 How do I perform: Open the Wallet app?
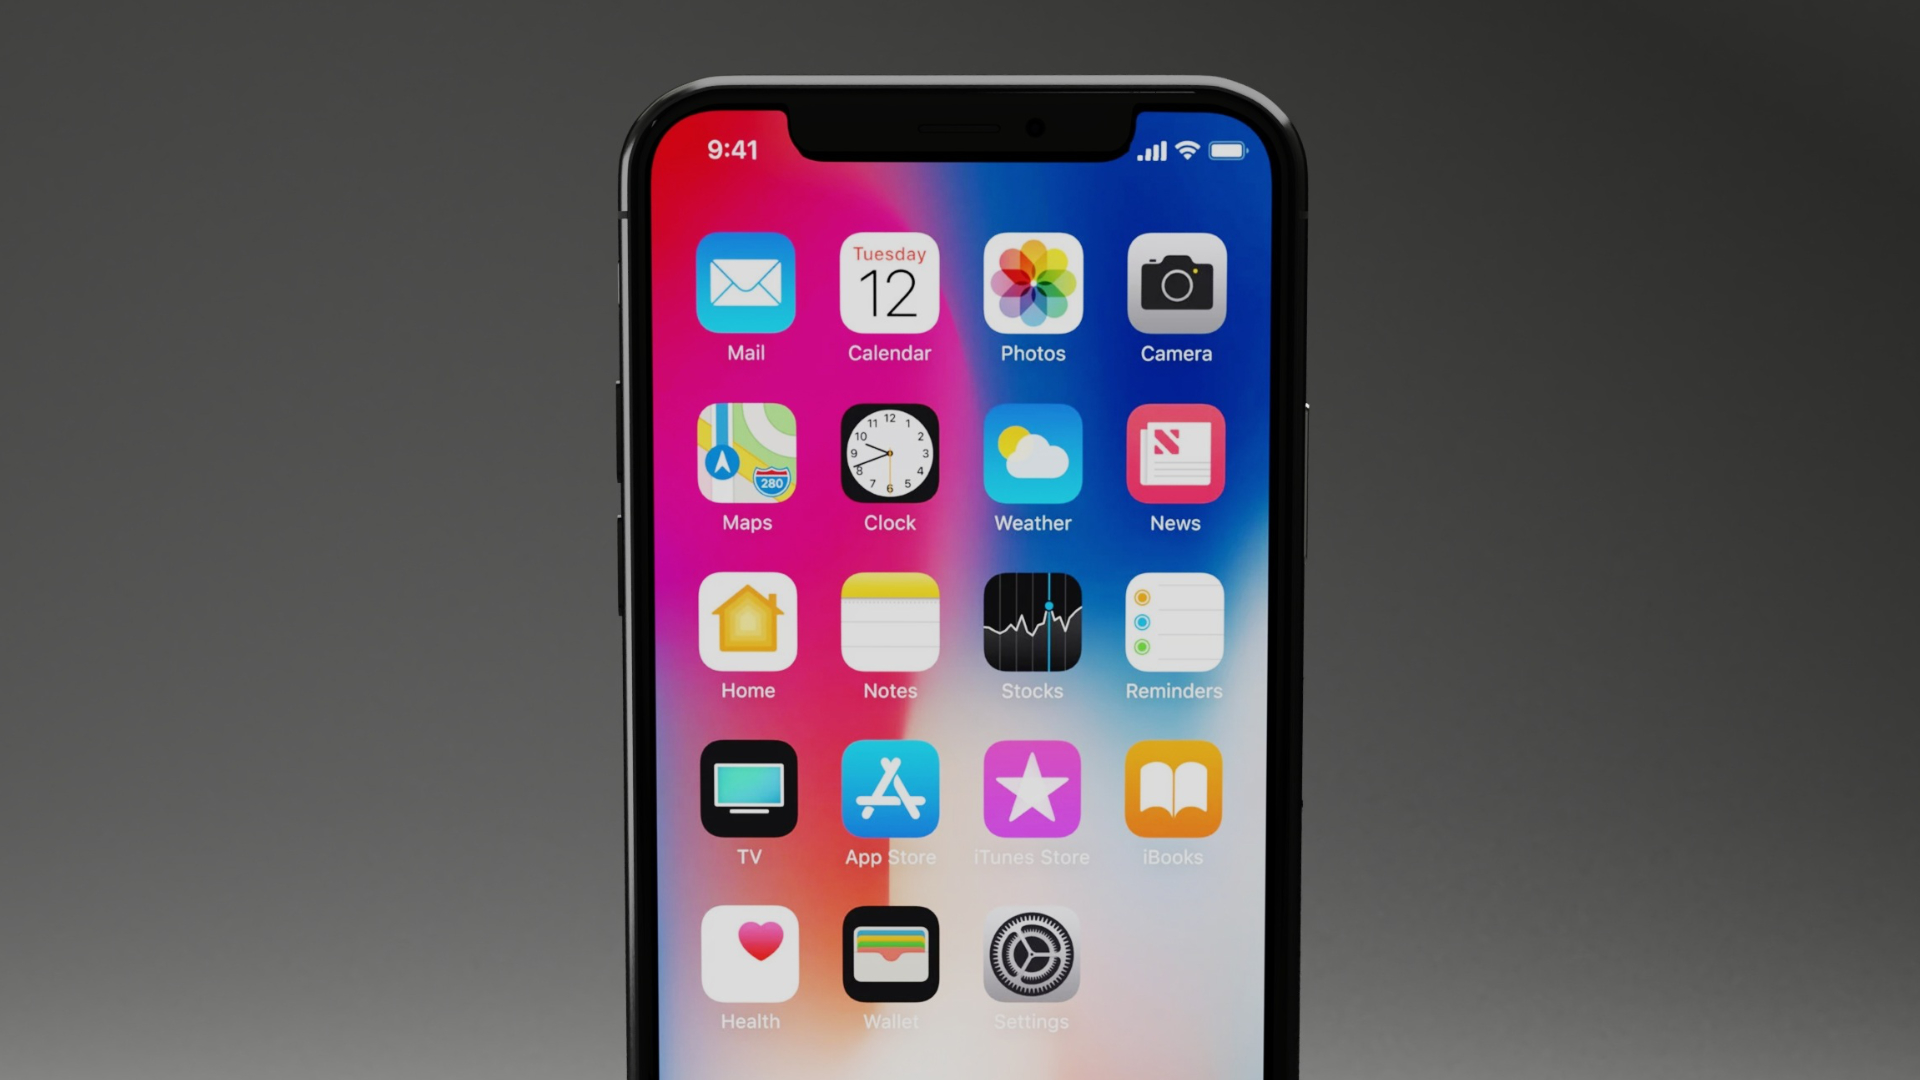click(x=890, y=957)
